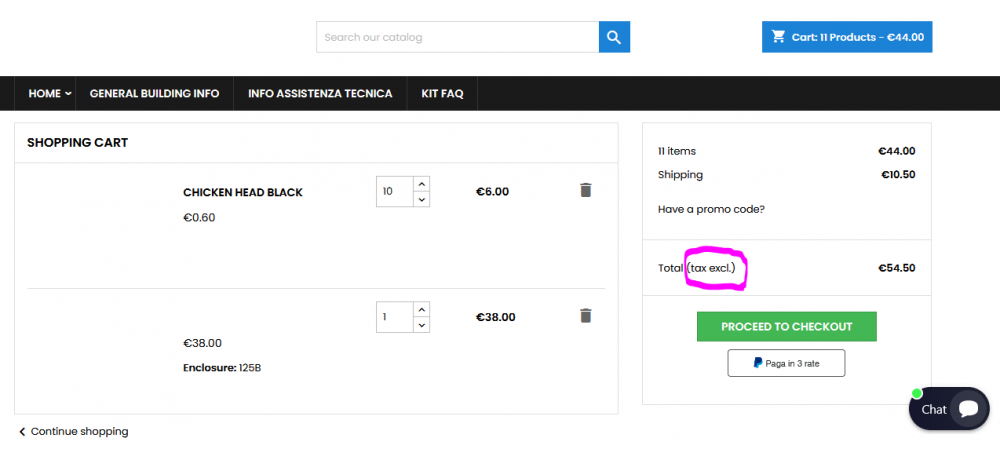Decrease Chicken Head Black quantity
The height and width of the screenshot is (449, 1000).
click(421, 200)
